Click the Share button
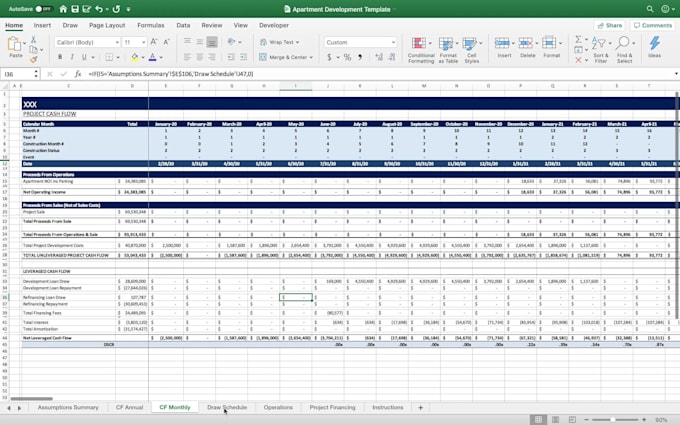This screenshot has width=680, height=425. tap(609, 25)
